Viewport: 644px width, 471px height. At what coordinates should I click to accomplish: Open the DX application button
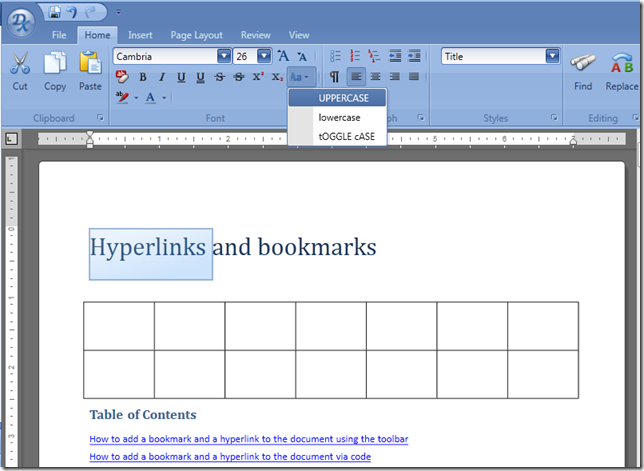pyautogui.click(x=21, y=22)
